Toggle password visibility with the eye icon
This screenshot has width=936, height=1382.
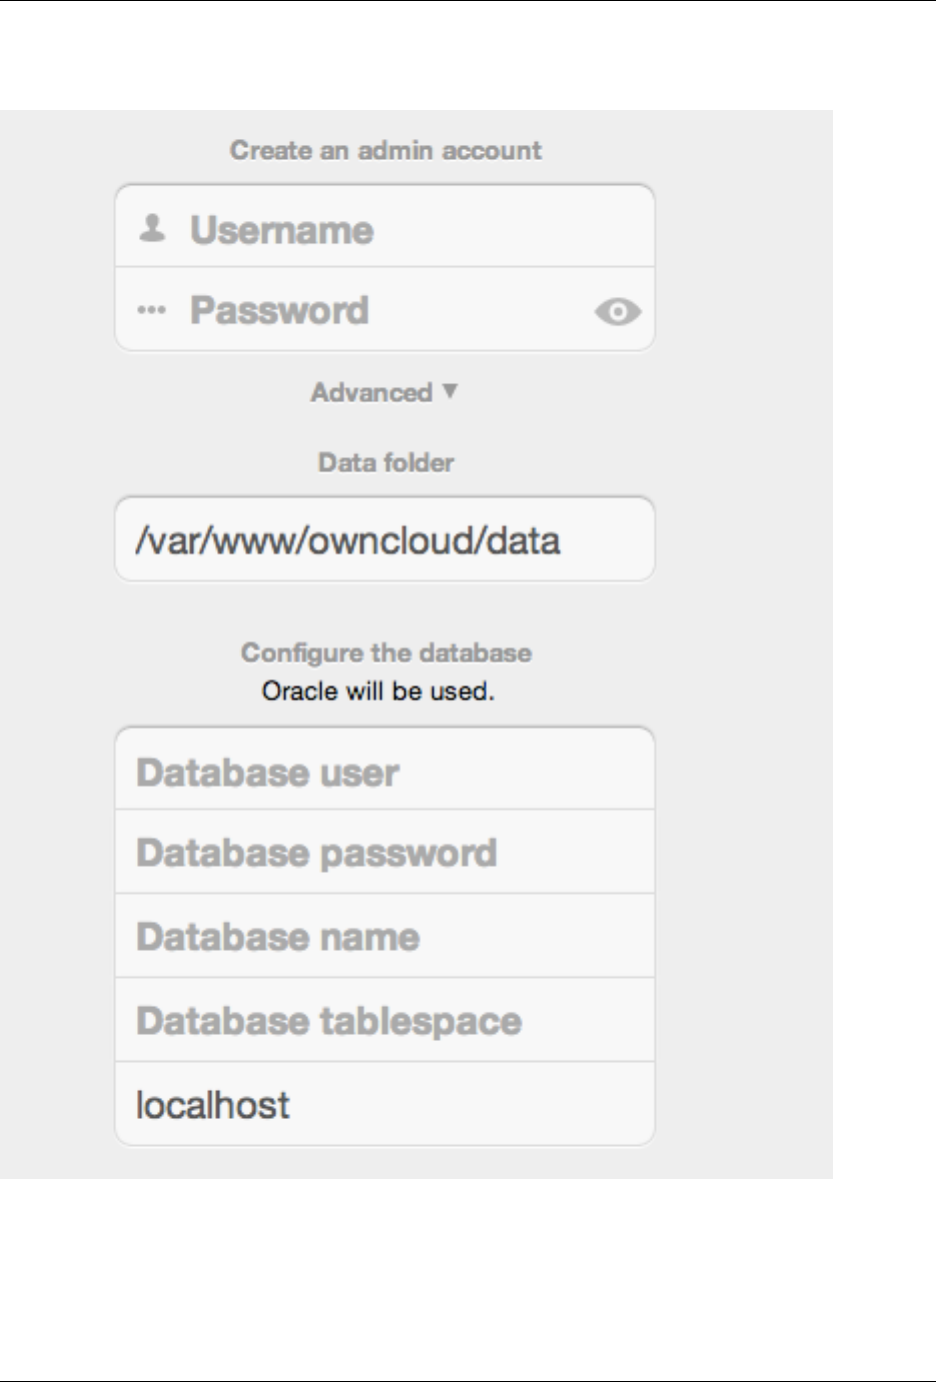click(617, 312)
